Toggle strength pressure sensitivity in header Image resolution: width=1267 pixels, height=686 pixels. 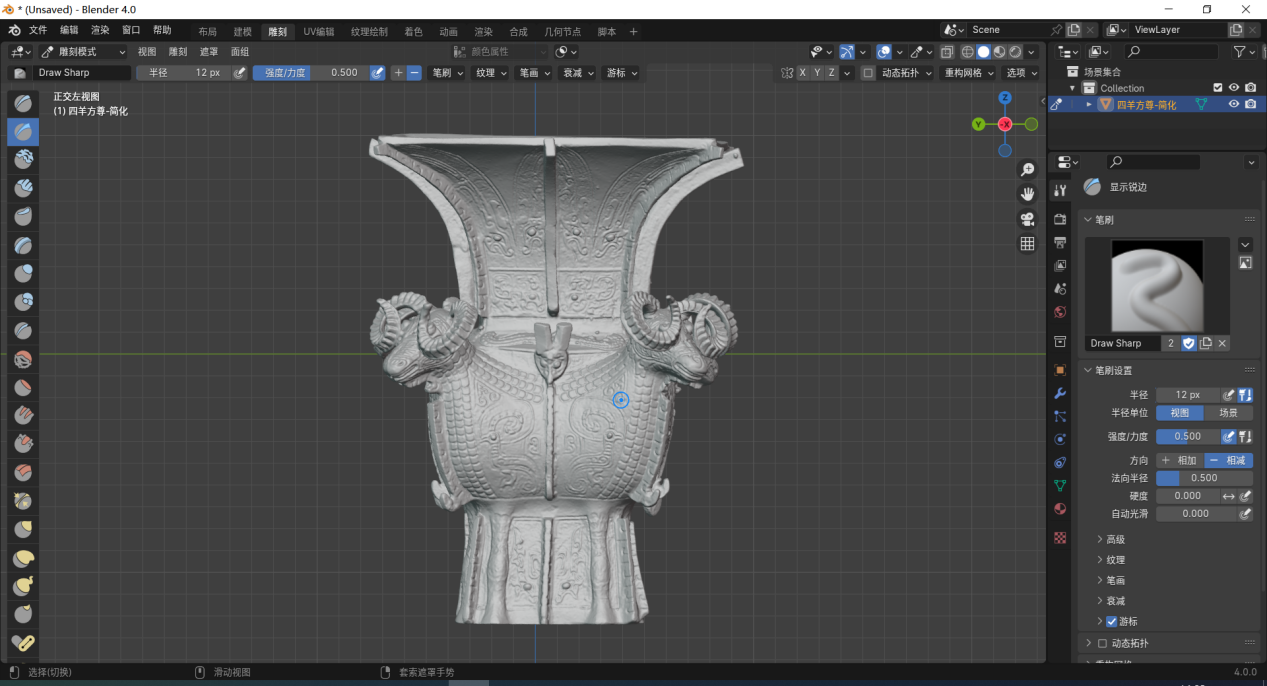coord(377,73)
